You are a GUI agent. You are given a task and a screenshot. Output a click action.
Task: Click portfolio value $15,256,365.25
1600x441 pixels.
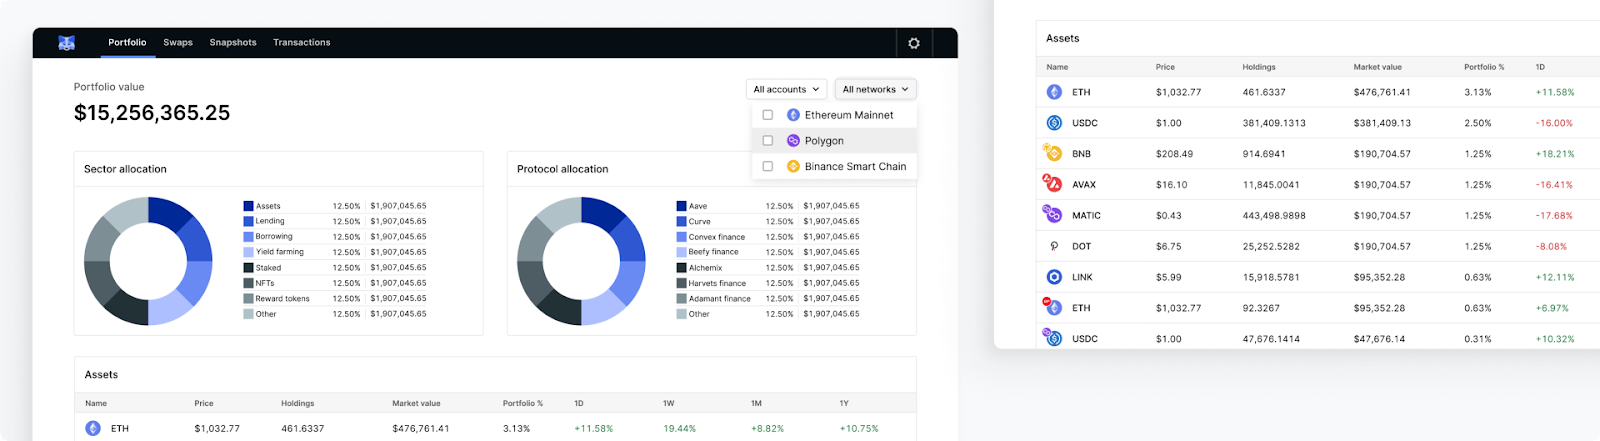coord(152,113)
